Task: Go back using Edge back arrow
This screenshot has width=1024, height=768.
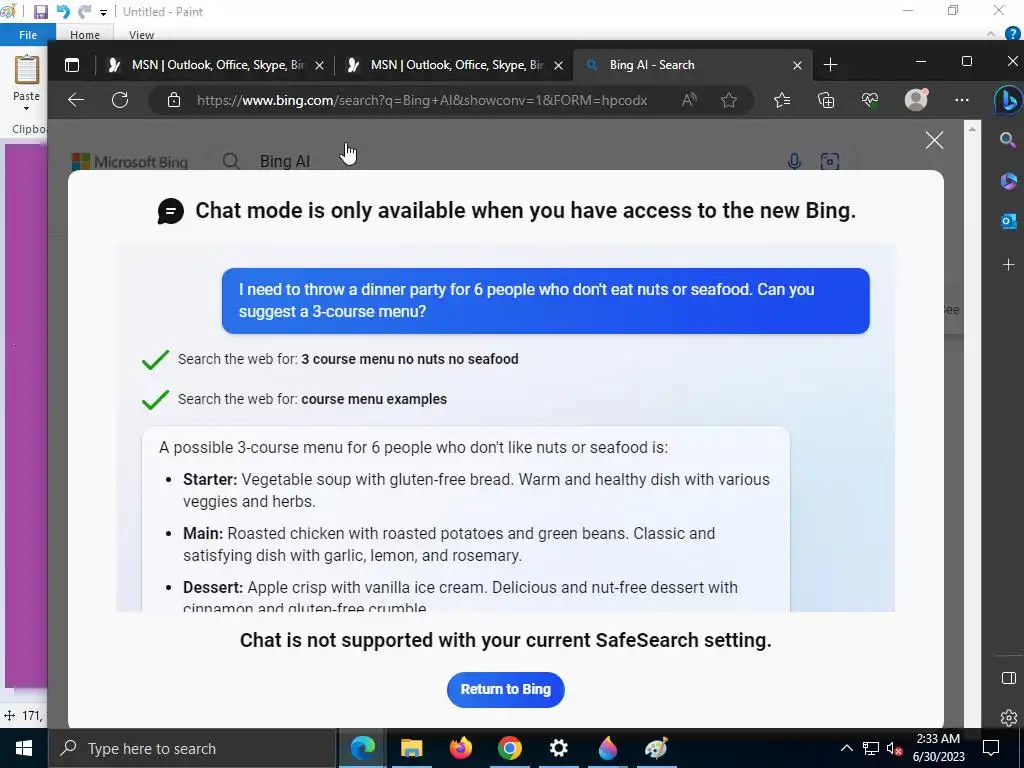Action: point(76,100)
